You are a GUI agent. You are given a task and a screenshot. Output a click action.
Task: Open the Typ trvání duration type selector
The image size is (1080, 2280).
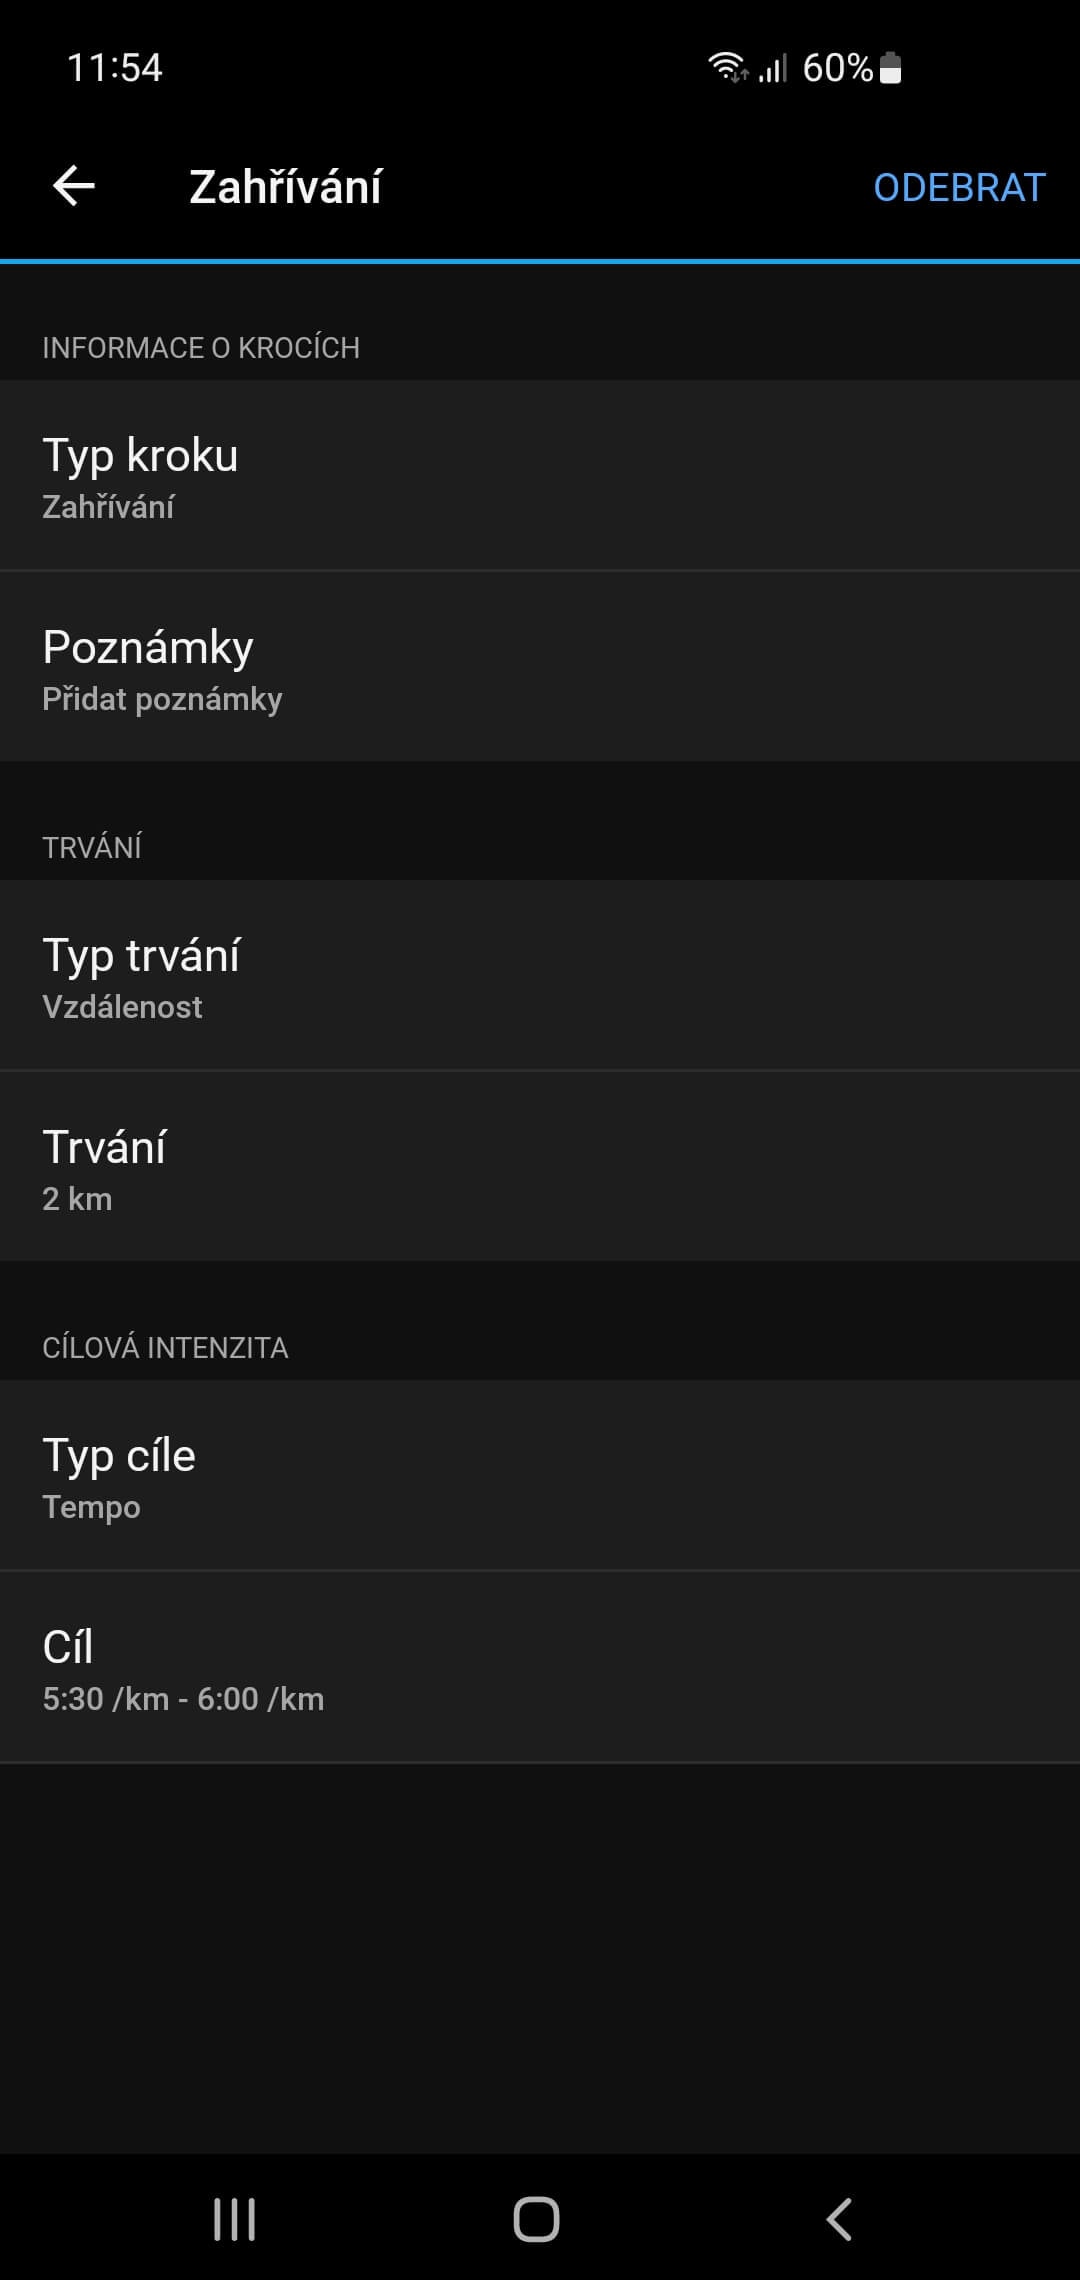pos(540,976)
